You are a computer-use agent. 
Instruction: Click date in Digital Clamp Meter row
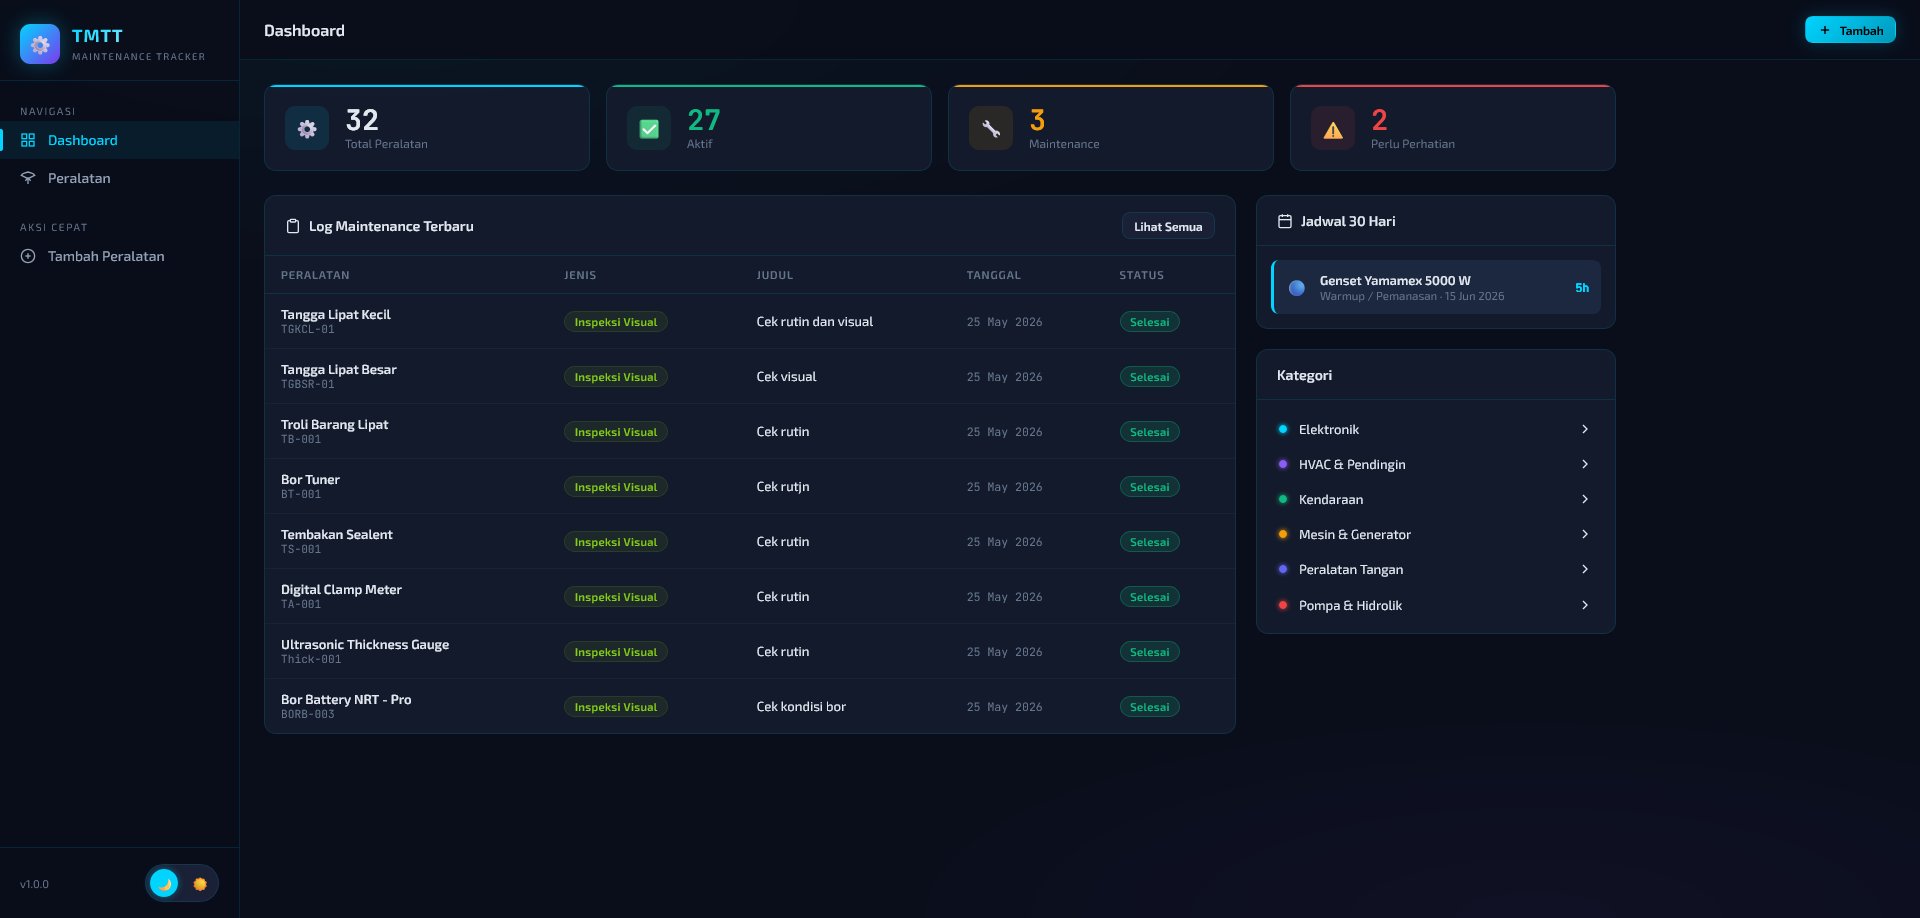pyautogui.click(x=1004, y=597)
